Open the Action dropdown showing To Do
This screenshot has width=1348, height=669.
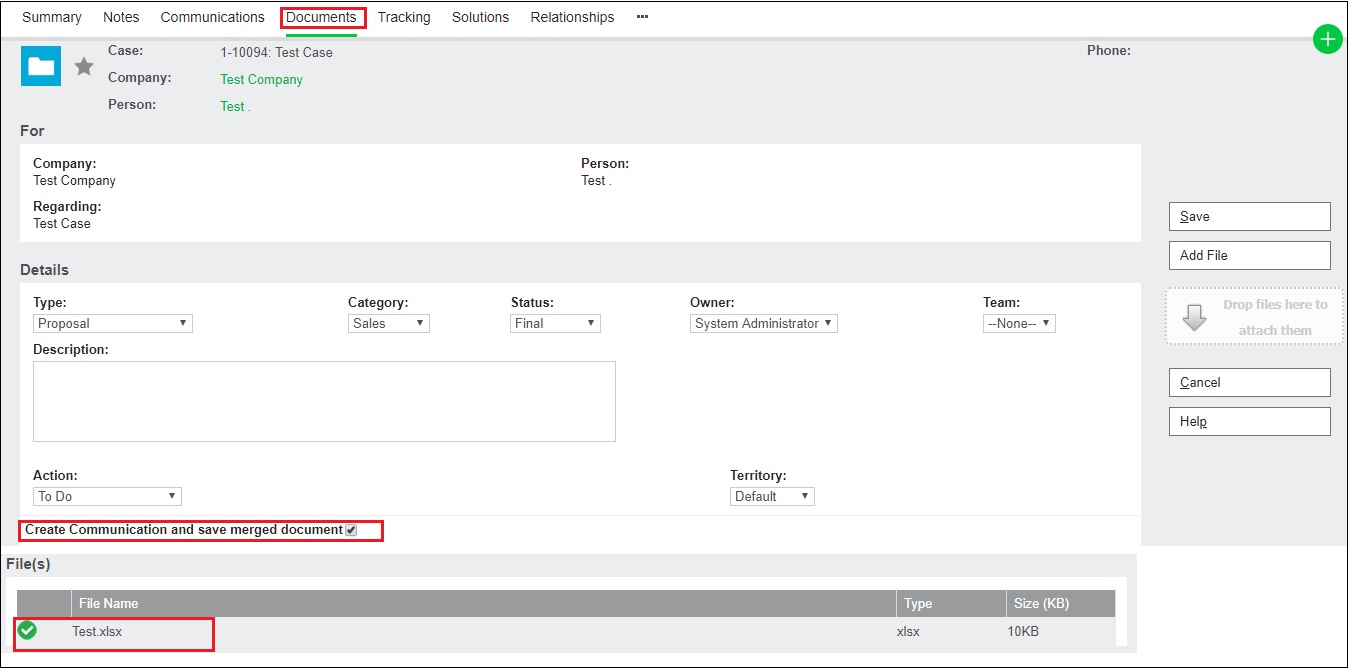[107, 497]
